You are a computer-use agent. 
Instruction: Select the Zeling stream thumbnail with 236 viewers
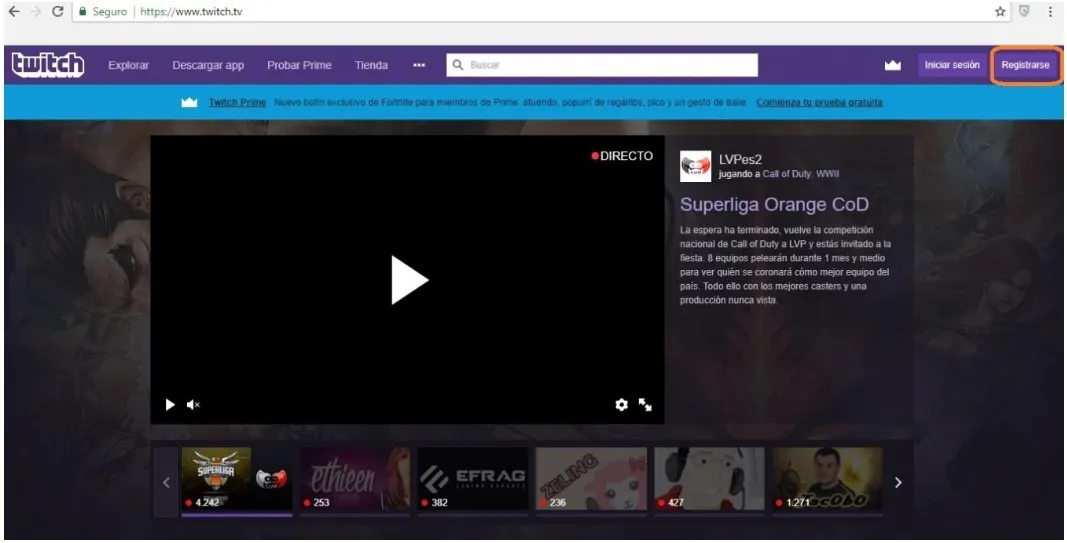tap(591, 479)
